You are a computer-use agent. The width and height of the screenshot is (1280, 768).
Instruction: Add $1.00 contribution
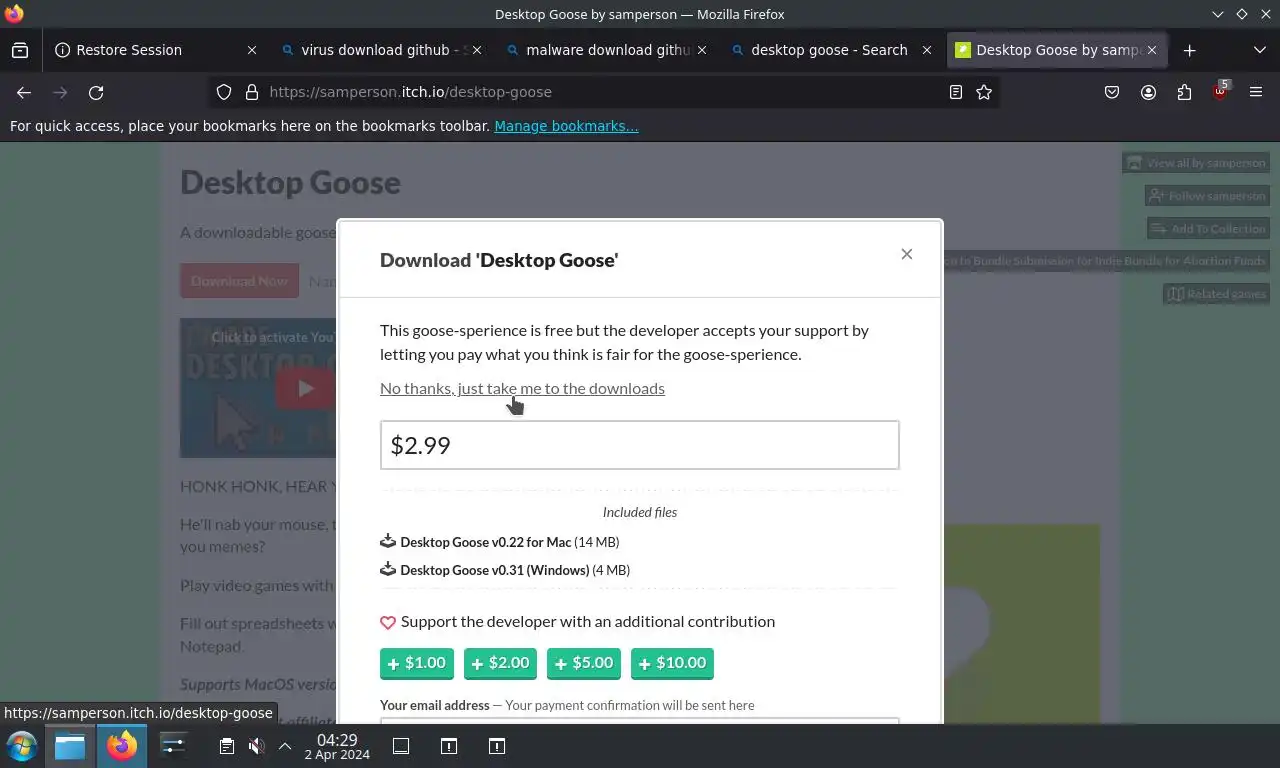[x=417, y=663]
